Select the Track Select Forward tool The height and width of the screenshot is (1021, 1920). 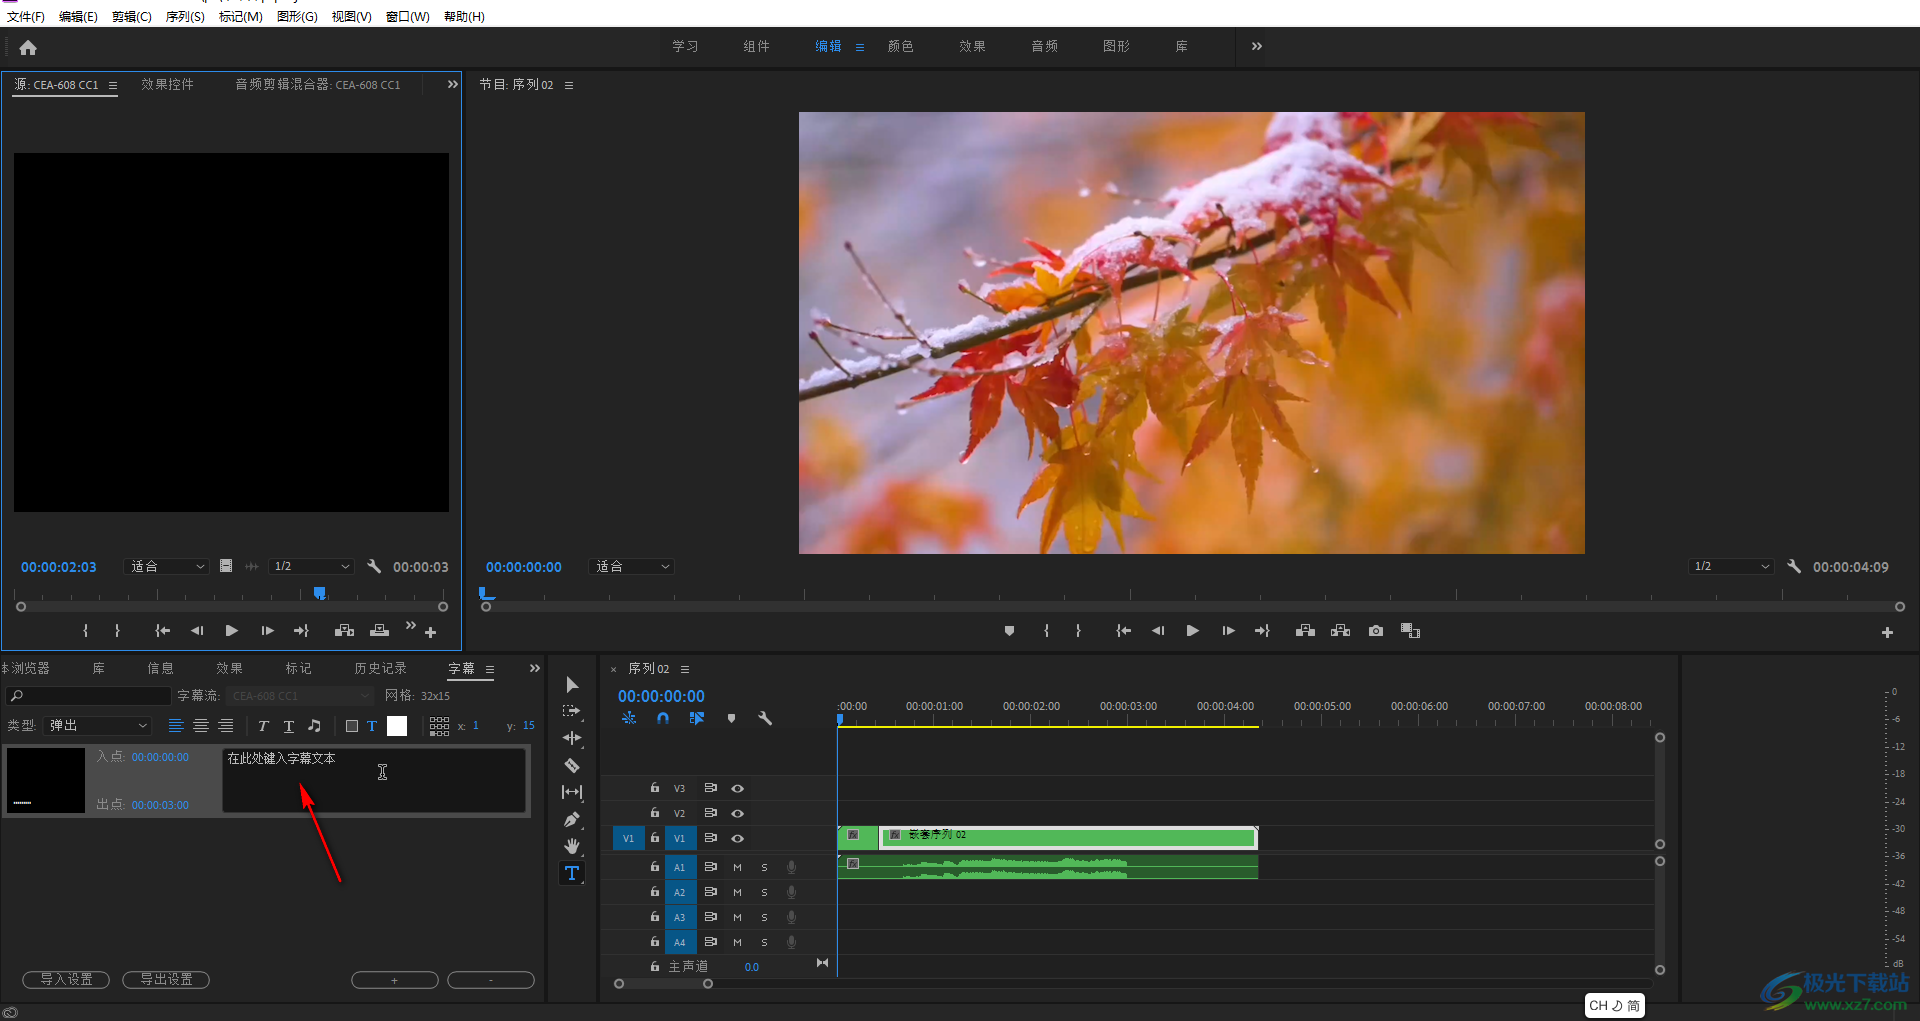point(572,711)
